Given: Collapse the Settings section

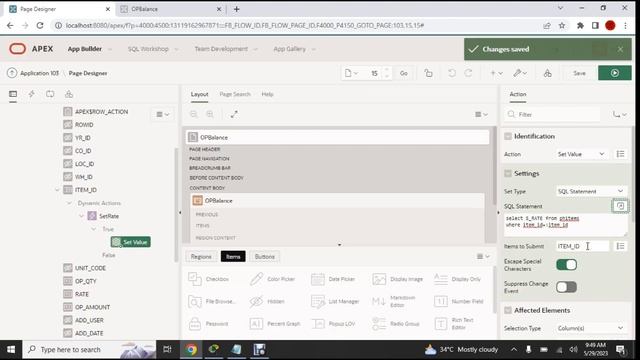Looking at the screenshot, I should pos(508,173).
